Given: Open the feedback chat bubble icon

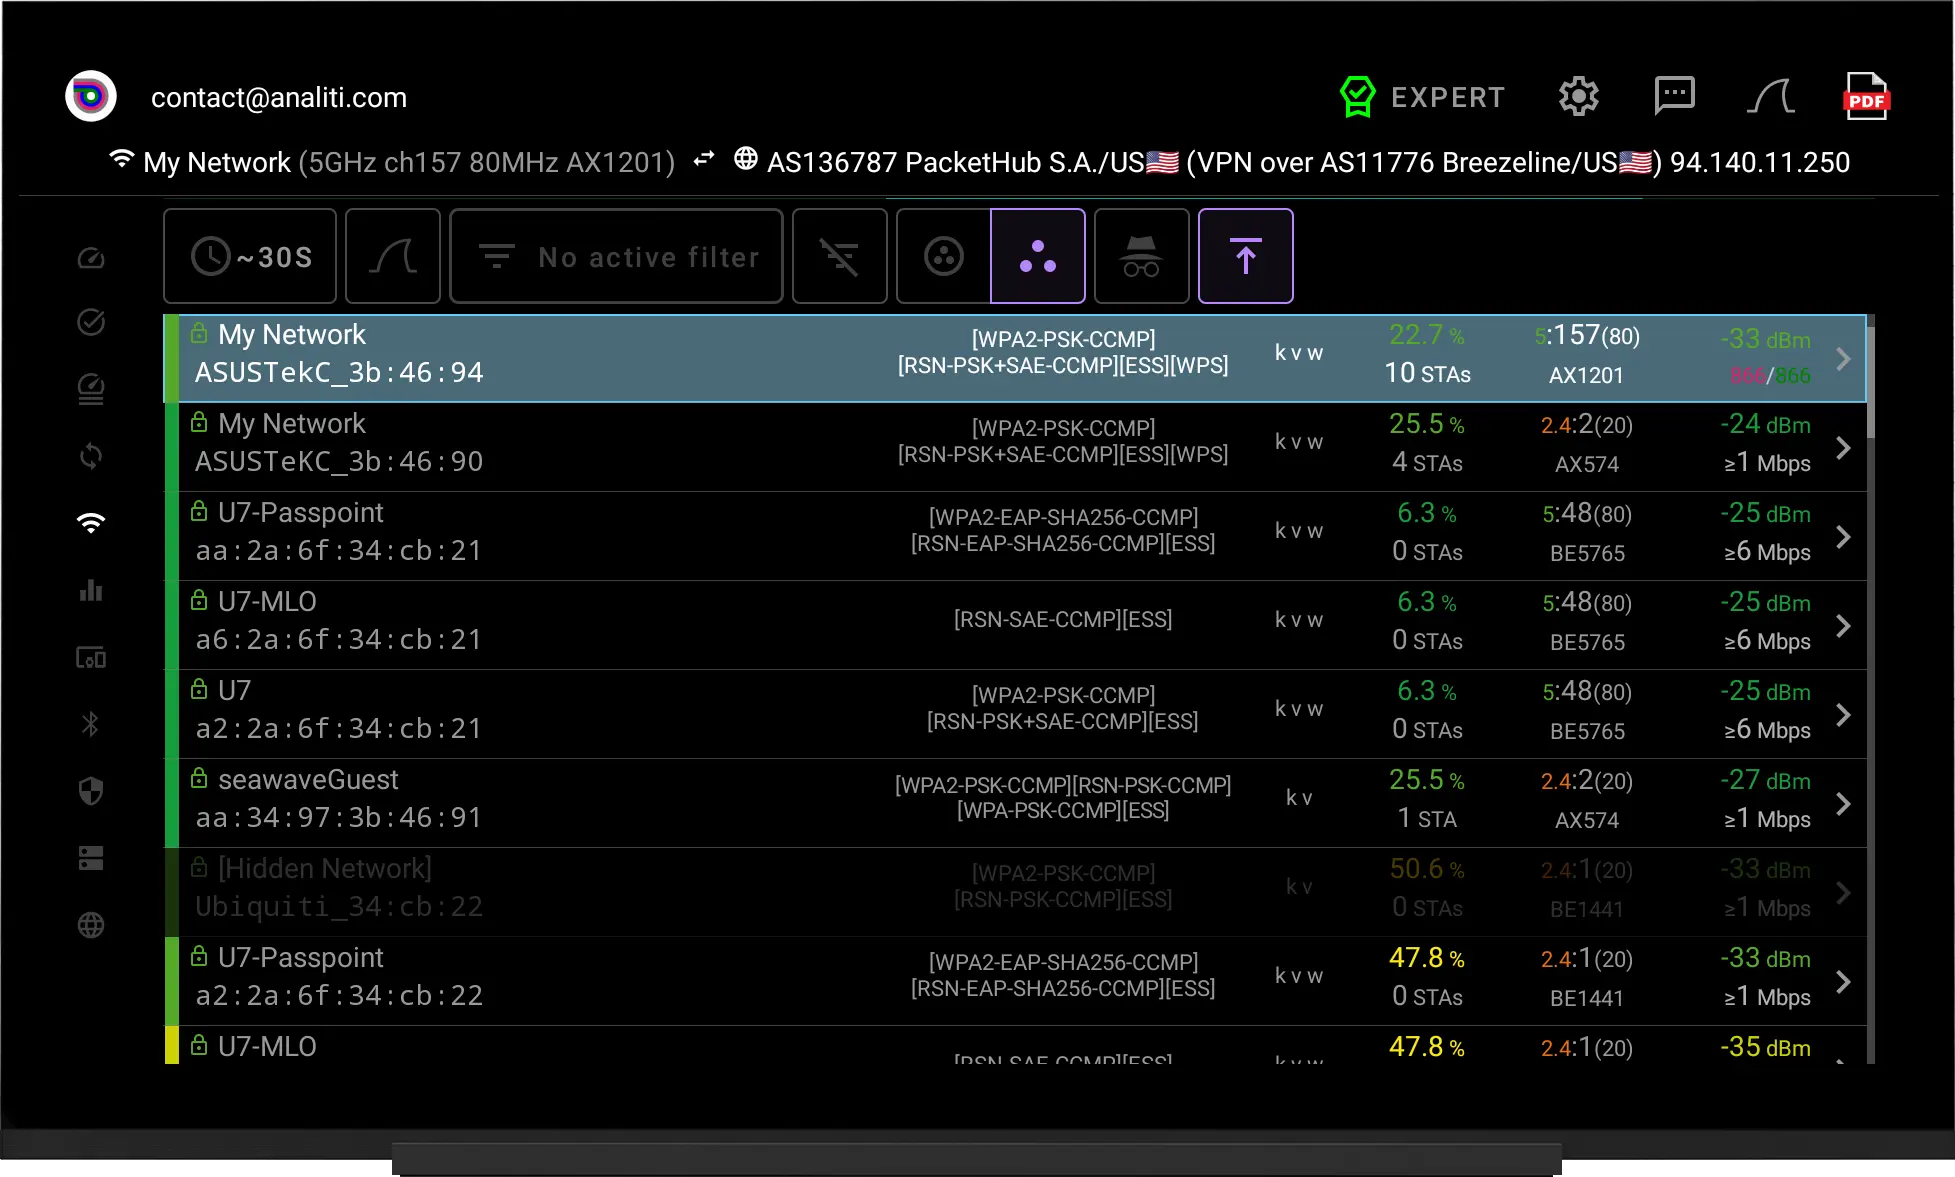Looking at the screenshot, I should point(1674,97).
